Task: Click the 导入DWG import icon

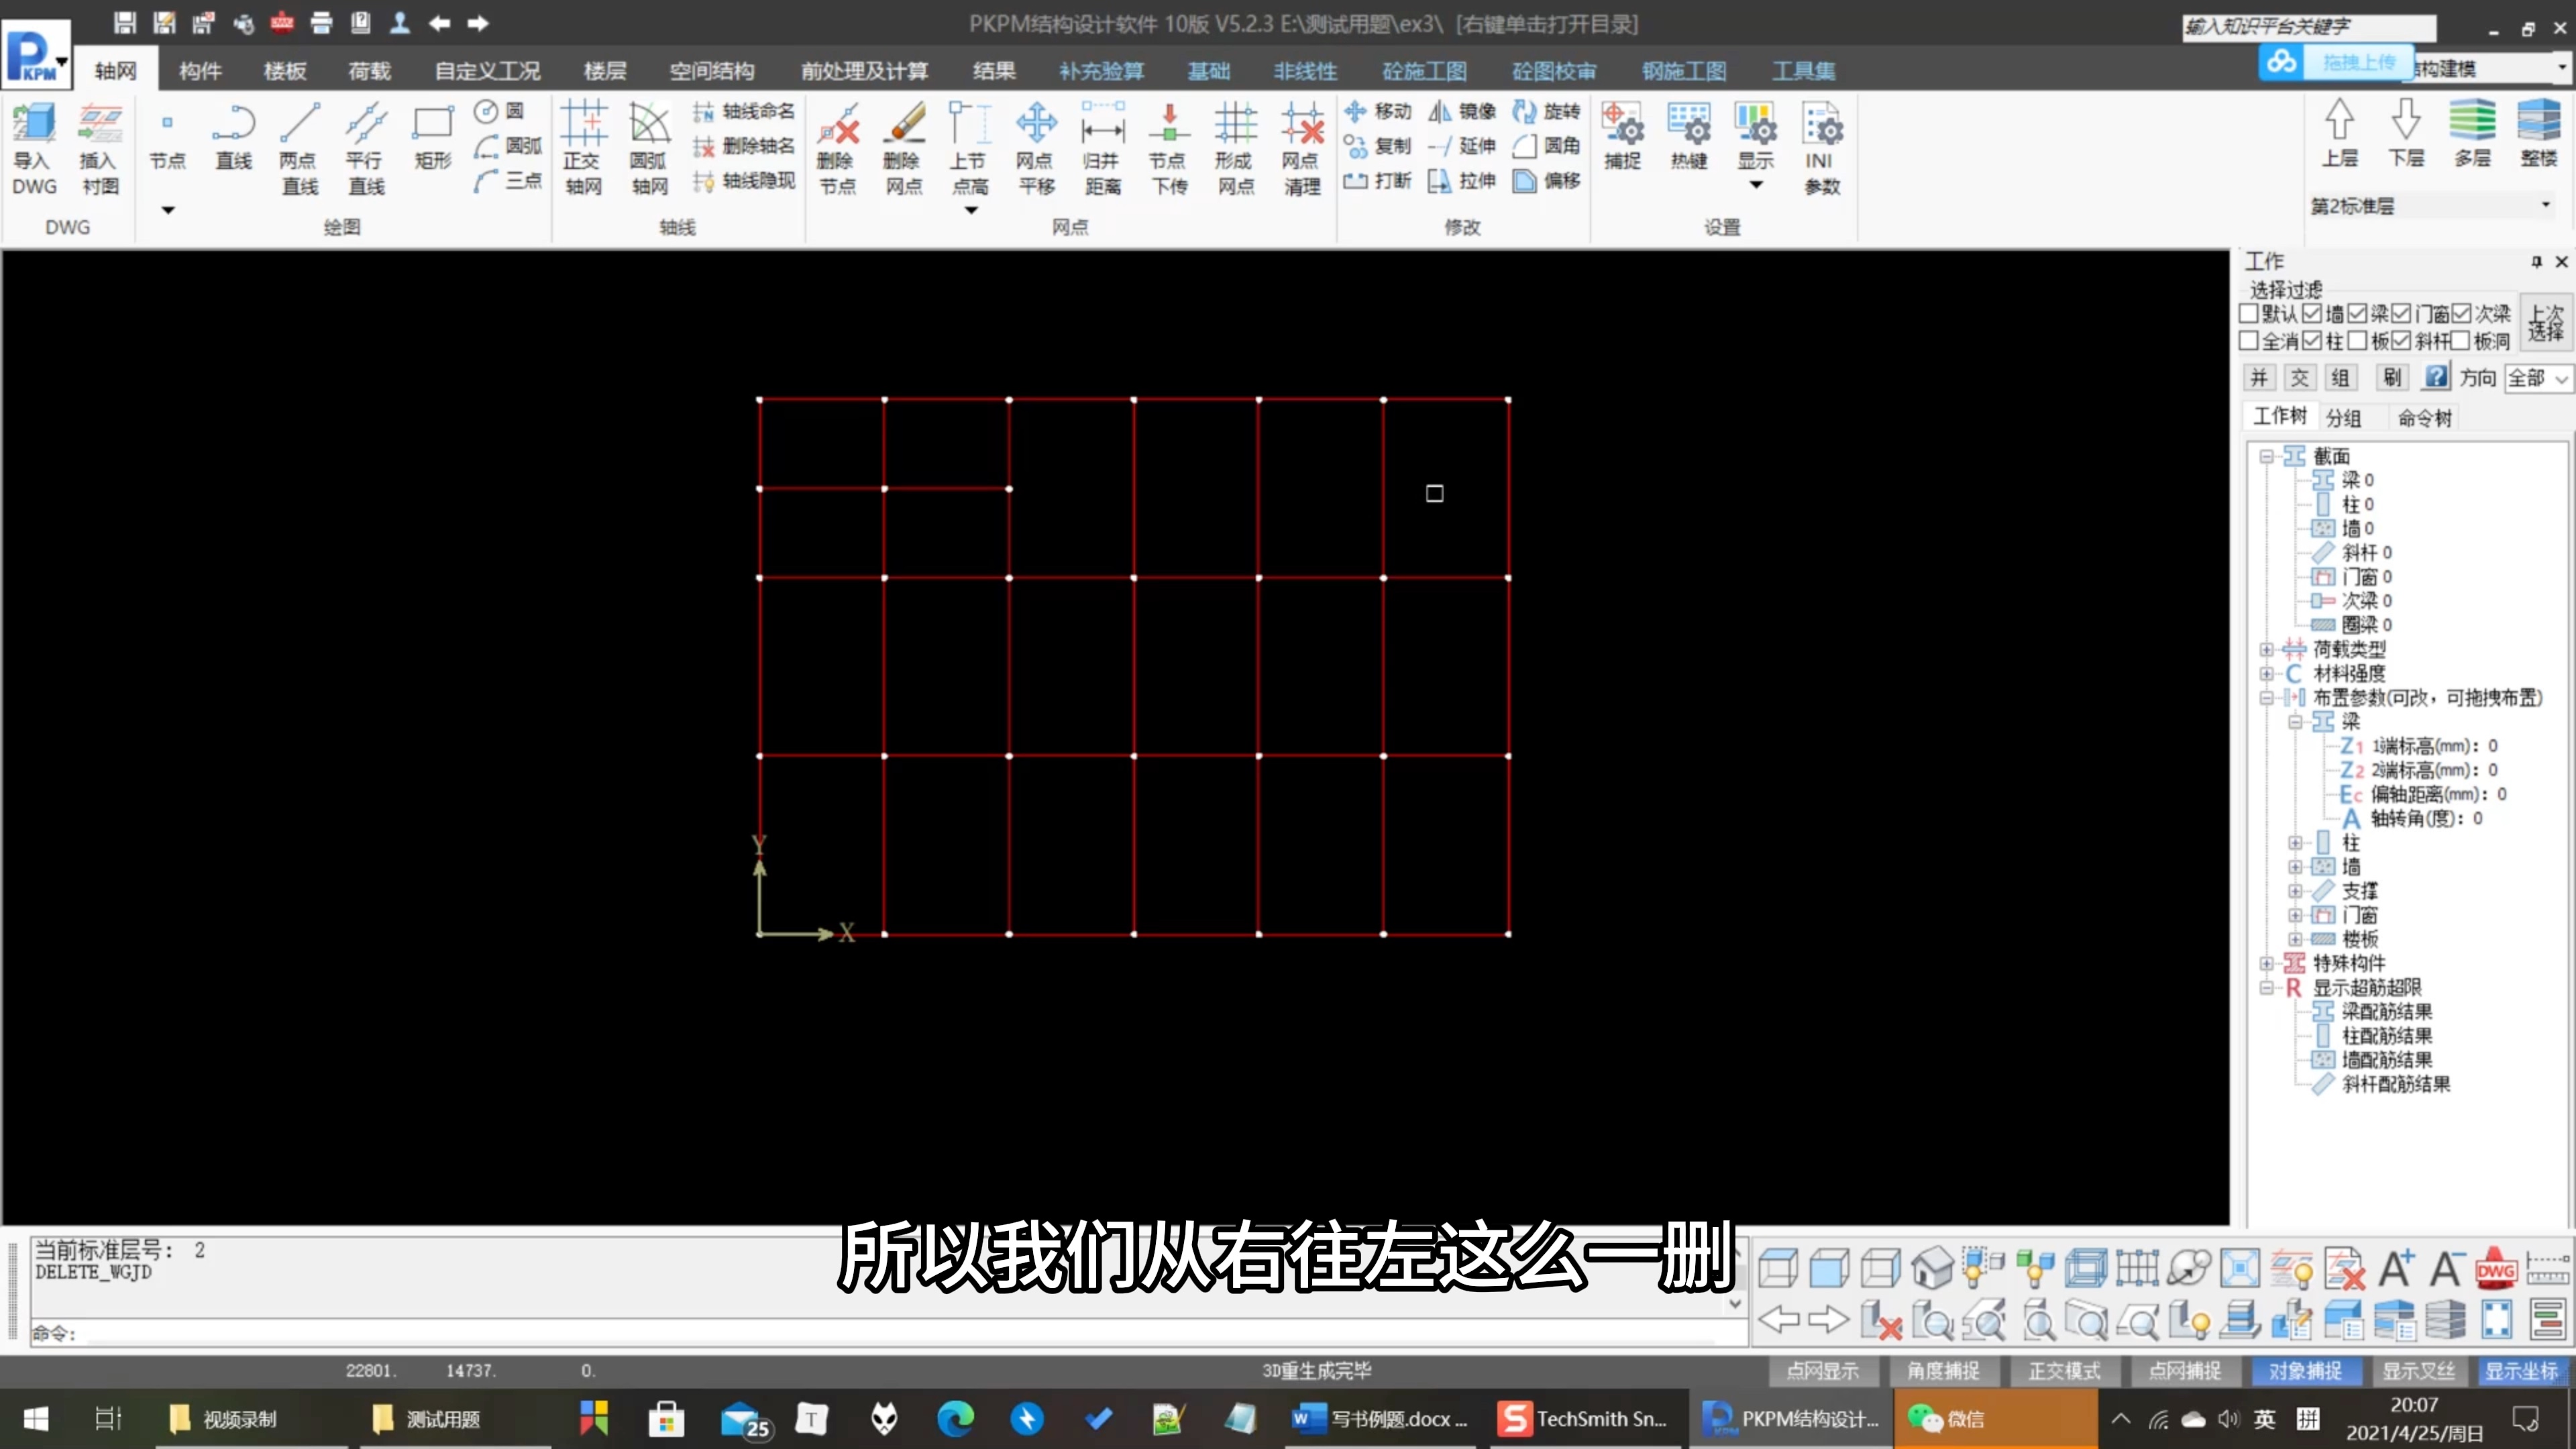Action: pos(34,148)
